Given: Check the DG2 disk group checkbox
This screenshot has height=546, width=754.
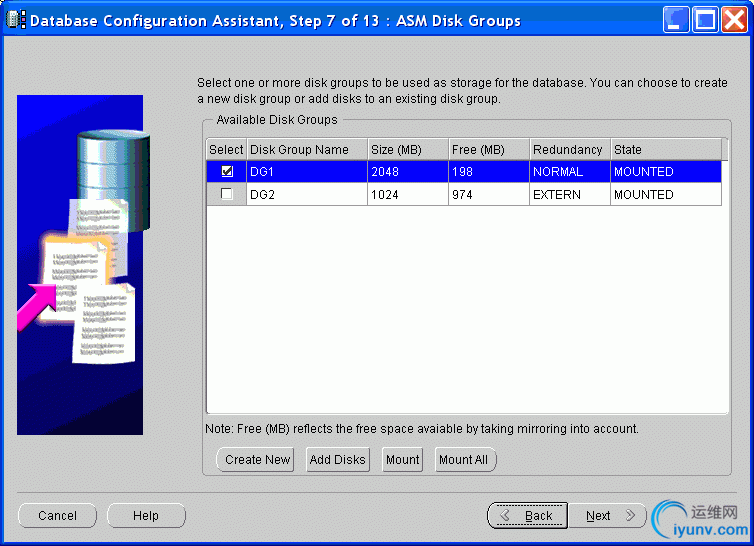Looking at the screenshot, I should pyautogui.click(x=226, y=194).
